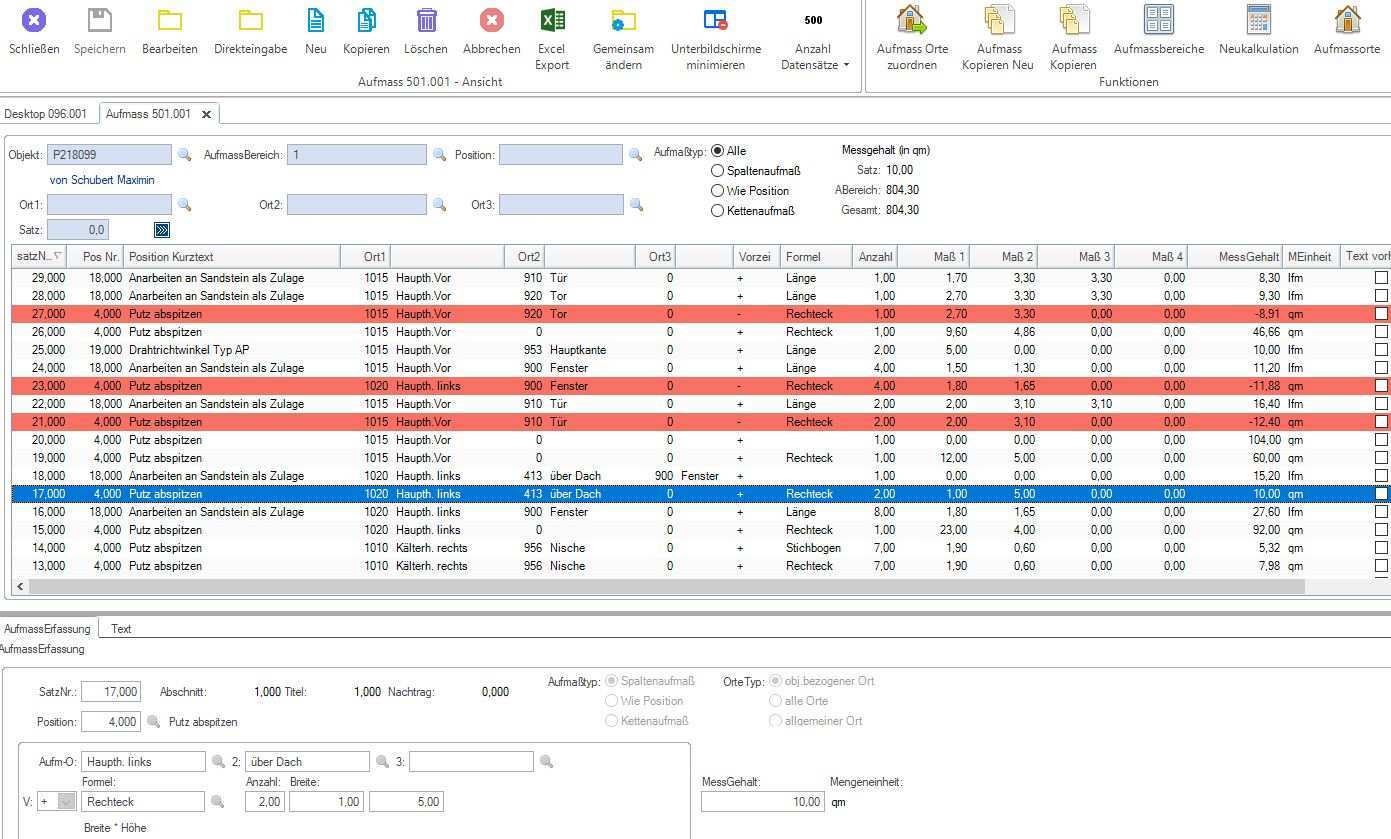
Task: Select the Spaltenaufmaß radio button in filter
Action: [x=717, y=171]
